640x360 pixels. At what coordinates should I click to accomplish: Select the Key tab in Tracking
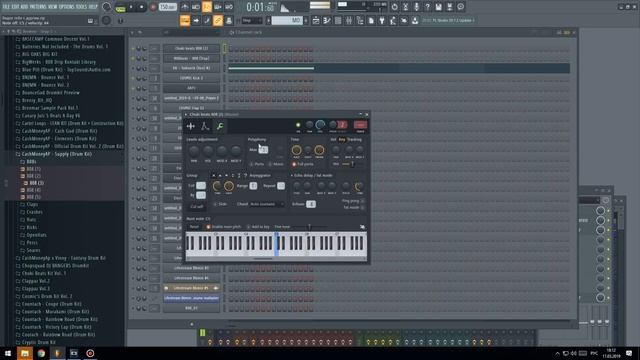click(x=342, y=140)
